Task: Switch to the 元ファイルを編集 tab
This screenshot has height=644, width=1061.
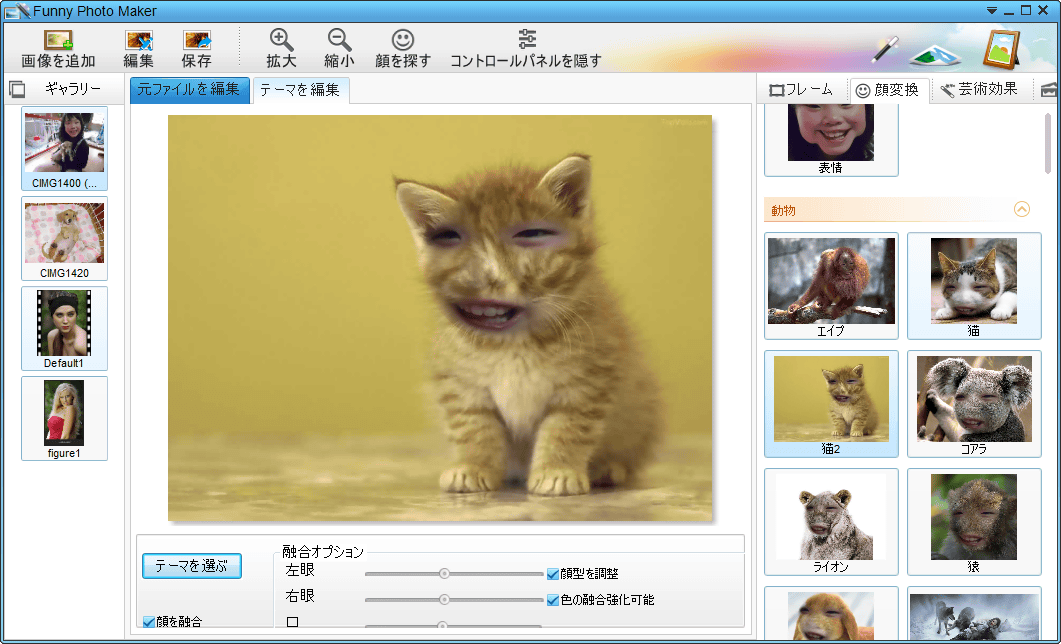Action: tap(189, 89)
